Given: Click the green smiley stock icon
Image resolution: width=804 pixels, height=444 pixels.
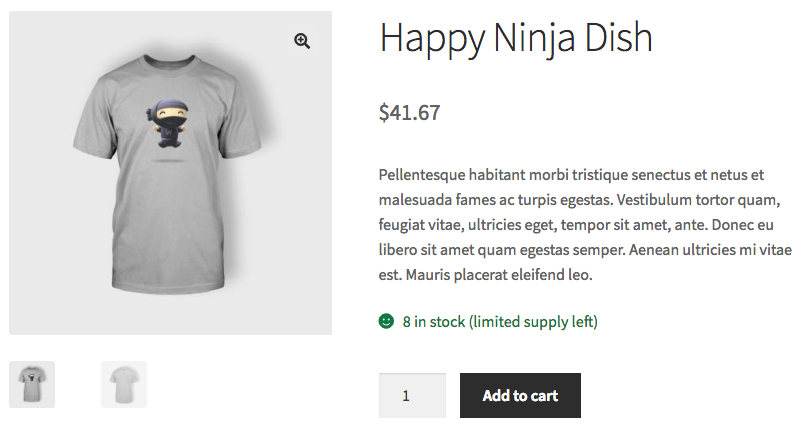Looking at the screenshot, I should point(386,322).
